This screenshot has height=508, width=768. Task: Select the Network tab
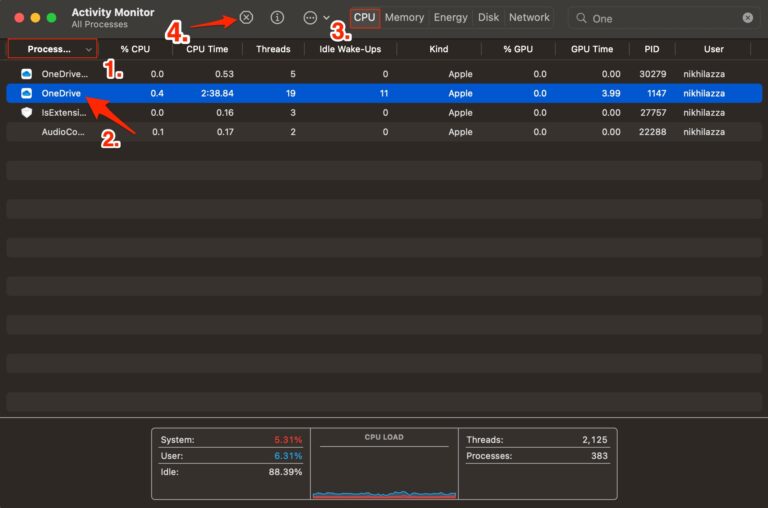pos(529,17)
